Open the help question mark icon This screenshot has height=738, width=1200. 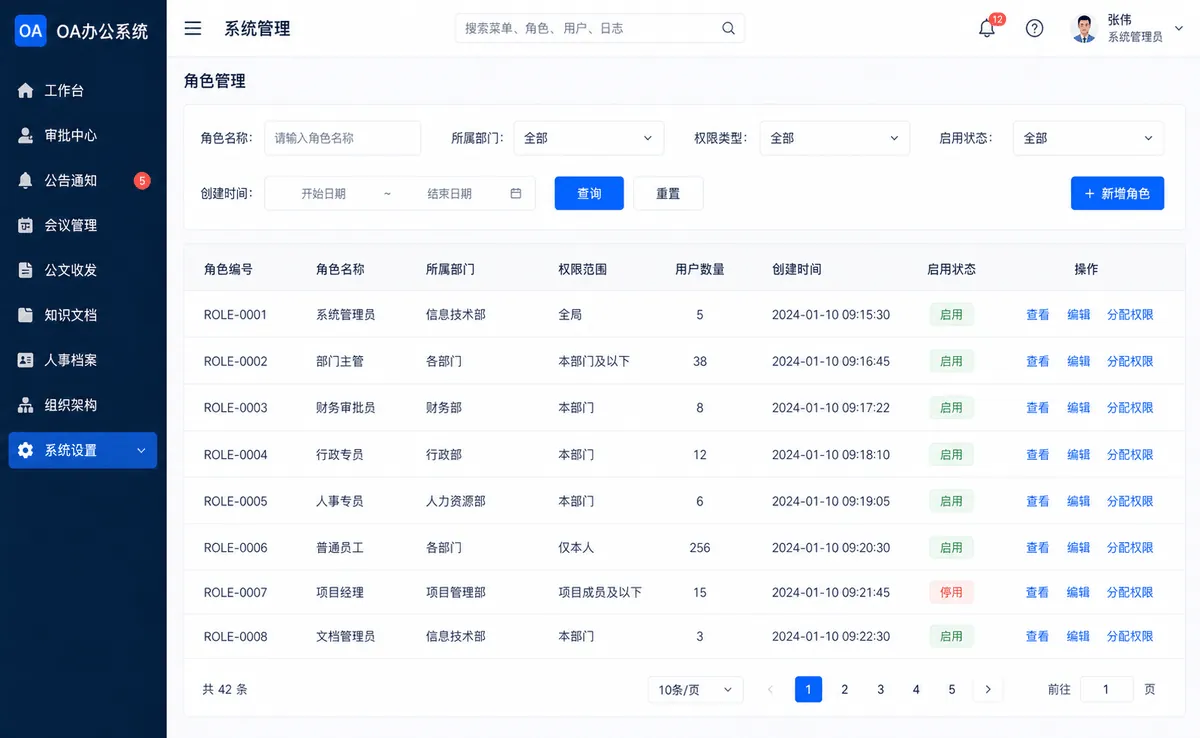click(1035, 28)
